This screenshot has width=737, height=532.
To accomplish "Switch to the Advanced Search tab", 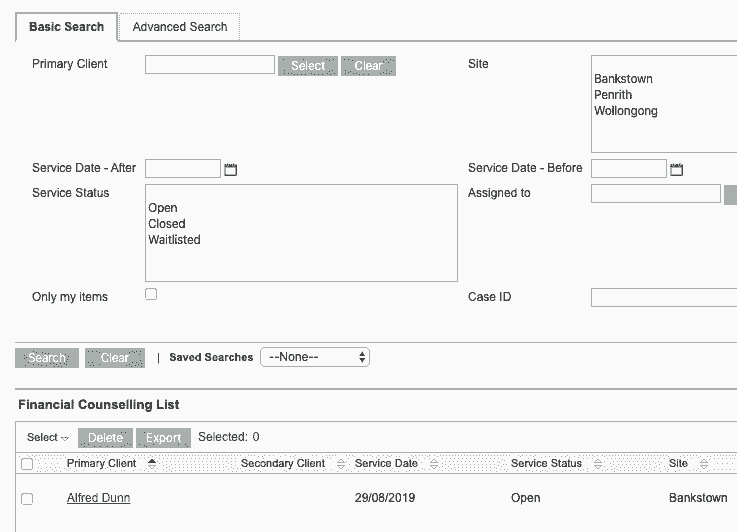I will [x=180, y=27].
